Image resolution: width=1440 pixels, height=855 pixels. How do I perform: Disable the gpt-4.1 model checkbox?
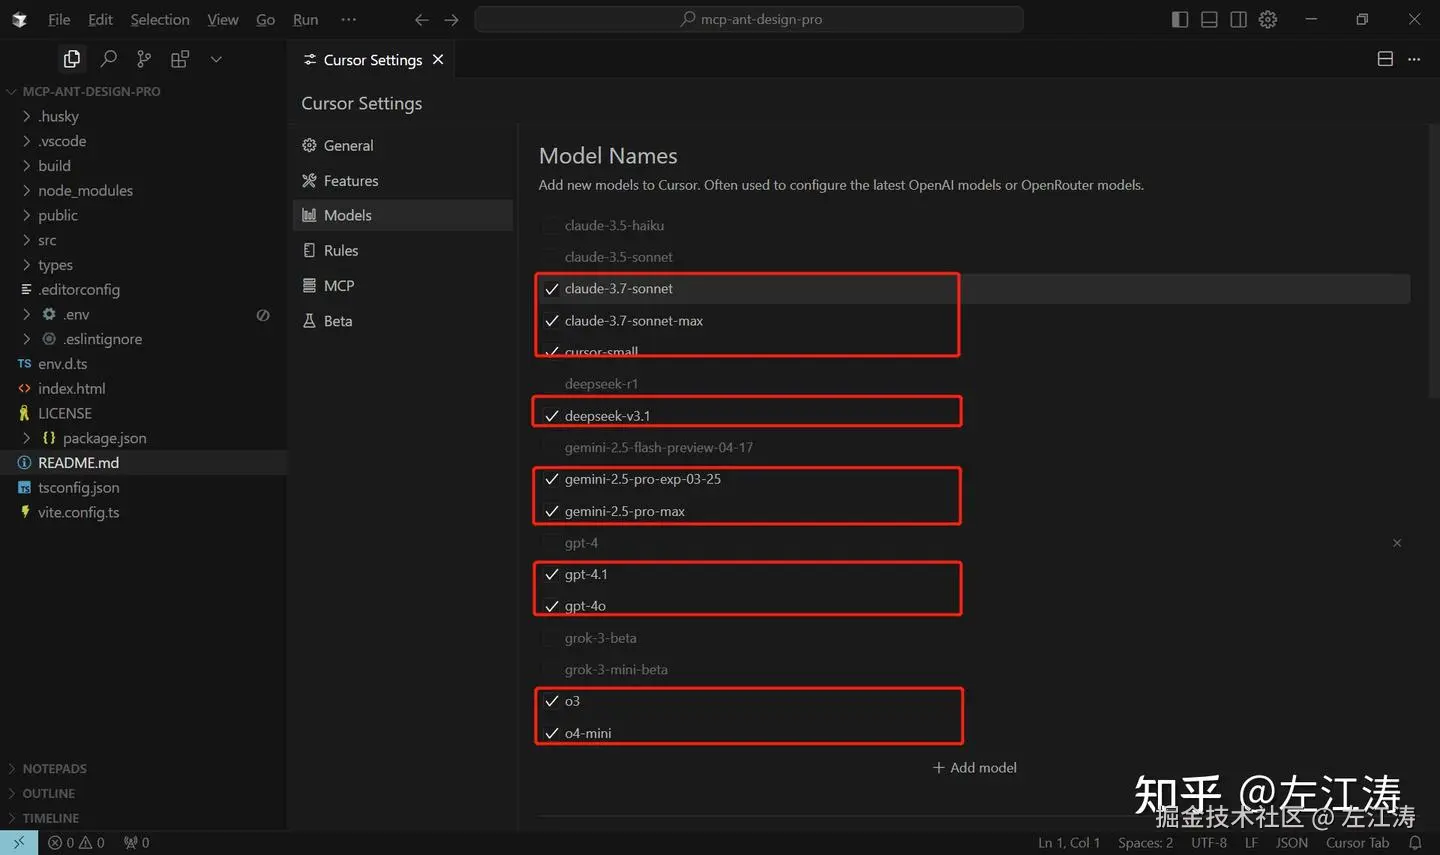552,575
